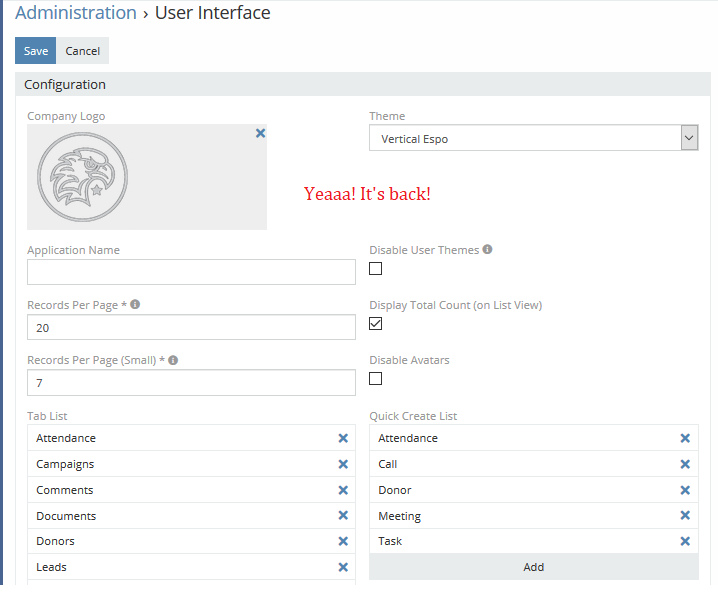The width and height of the screenshot is (718, 595).
Task: Click the Records Per Page (Small) field
Action: 191,383
